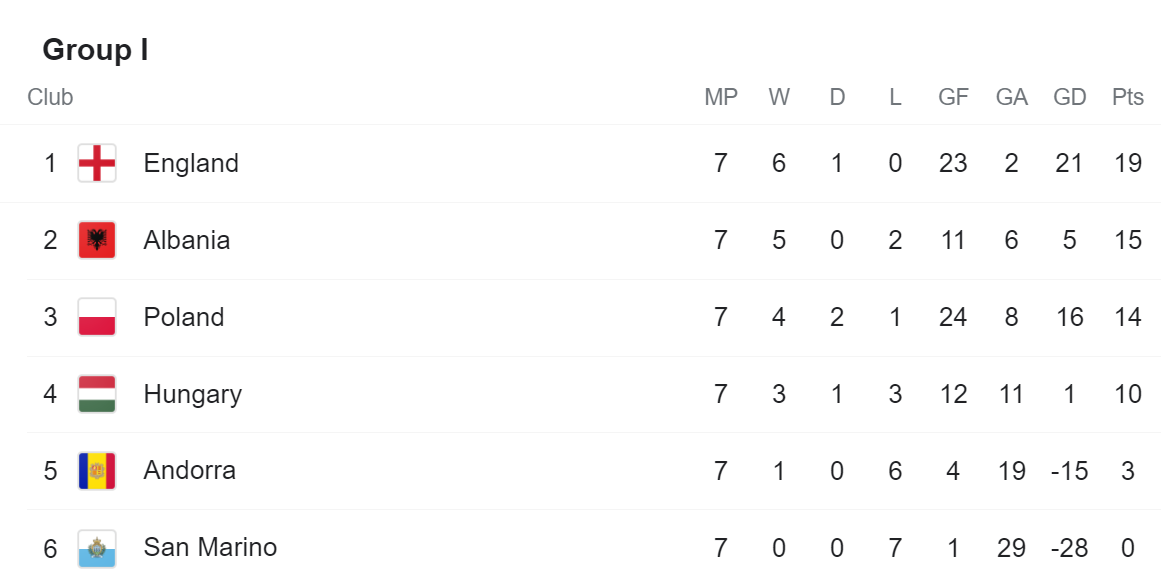Click the San Marino flag icon

click(x=97, y=548)
